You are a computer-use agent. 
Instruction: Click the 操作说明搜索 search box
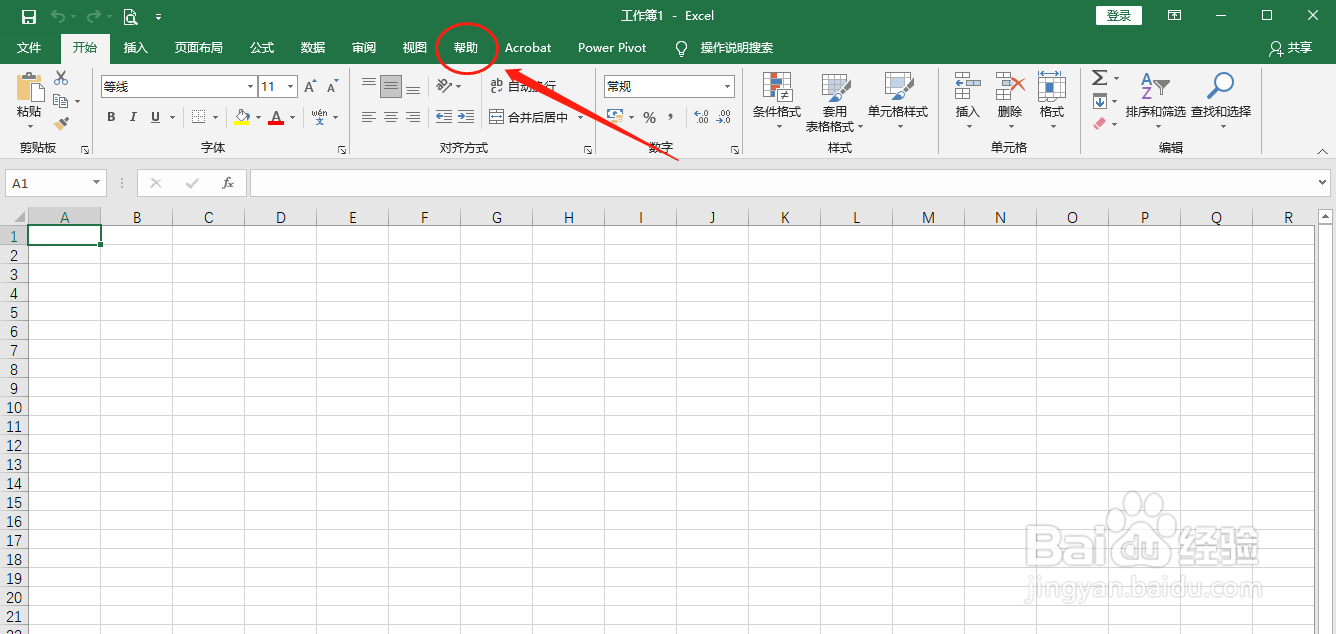click(x=736, y=48)
